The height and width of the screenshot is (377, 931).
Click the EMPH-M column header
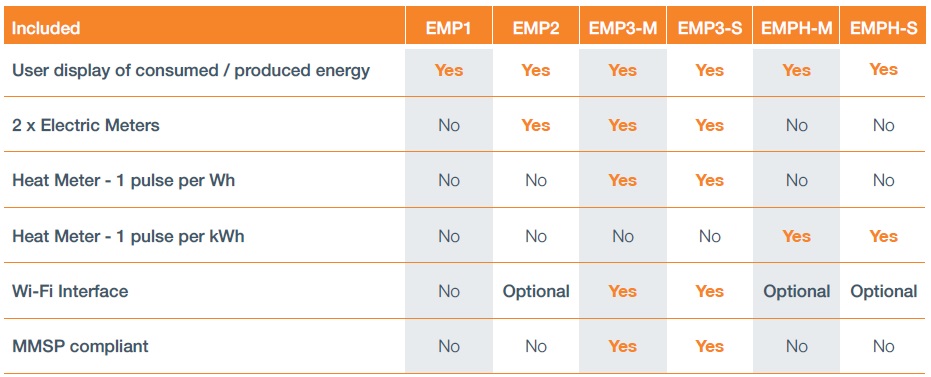coord(796,28)
